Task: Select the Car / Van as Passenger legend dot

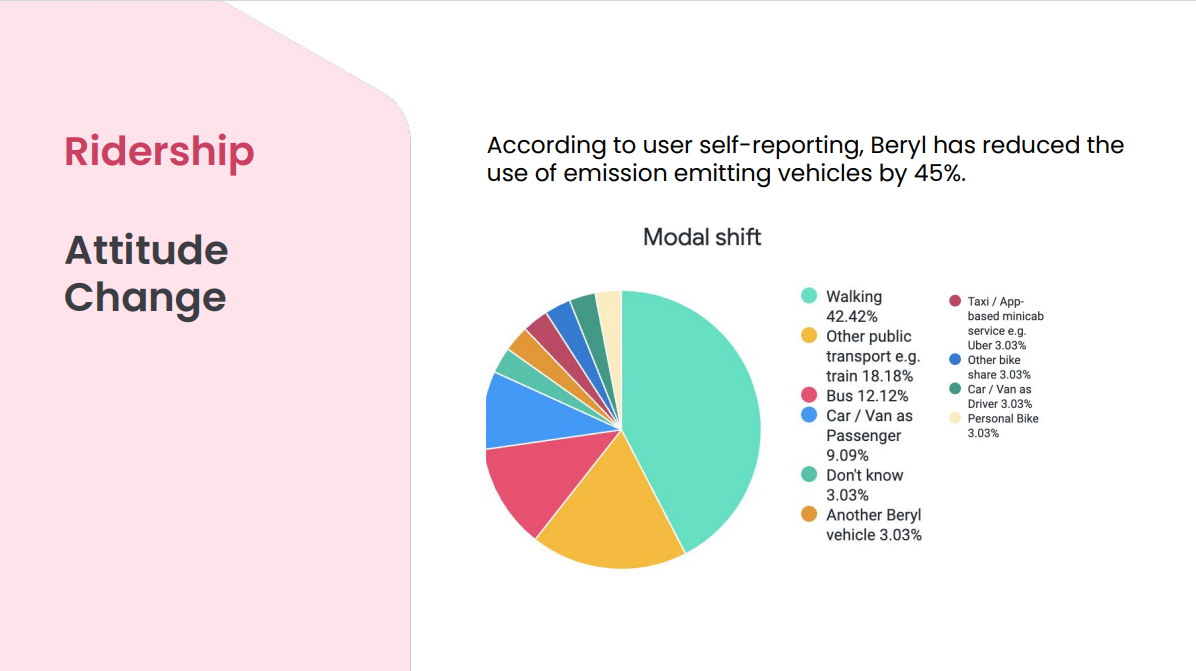Action: pyautogui.click(x=809, y=415)
